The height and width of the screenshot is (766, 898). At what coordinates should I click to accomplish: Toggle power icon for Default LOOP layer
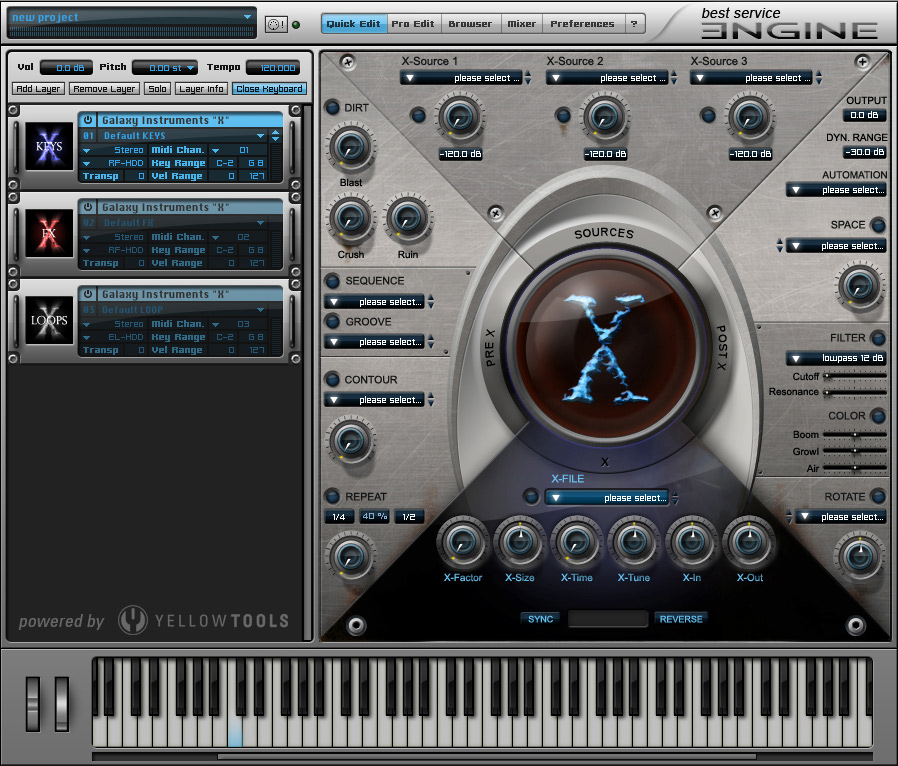pyautogui.click(x=88, y=294)
